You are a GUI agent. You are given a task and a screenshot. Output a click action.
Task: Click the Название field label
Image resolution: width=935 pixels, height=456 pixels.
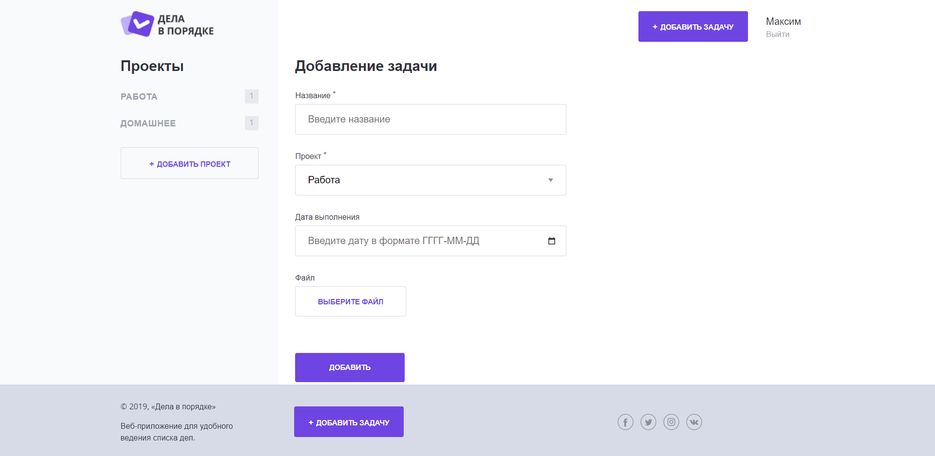pyautogui.click(x=313, y=95)
